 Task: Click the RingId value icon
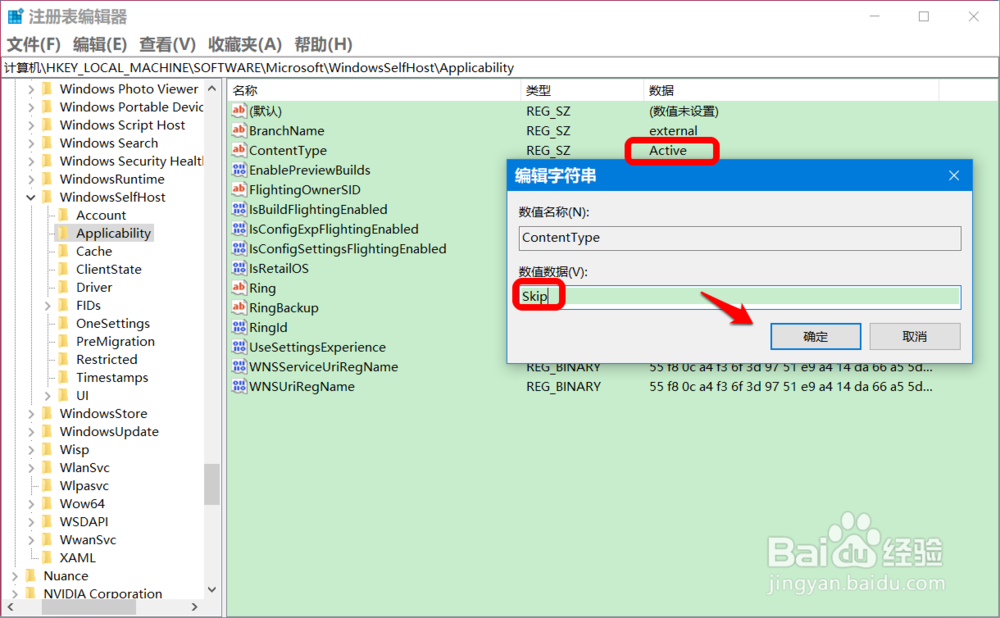tap(239, 327)
